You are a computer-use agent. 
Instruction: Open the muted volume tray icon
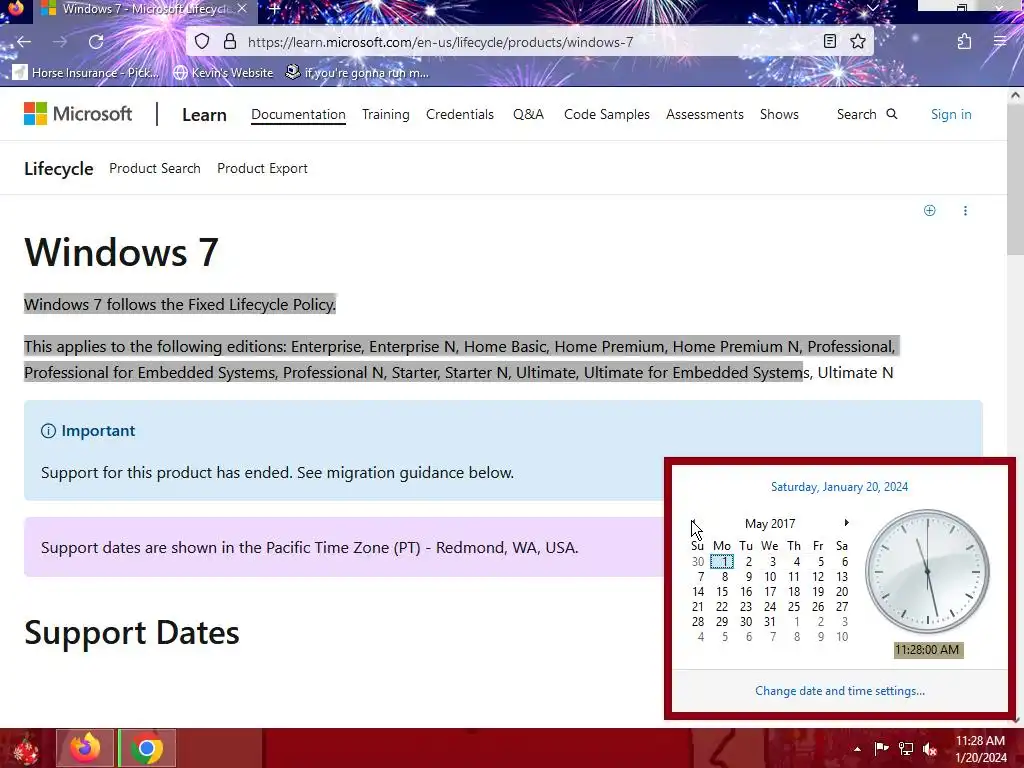tap(930, 748)
